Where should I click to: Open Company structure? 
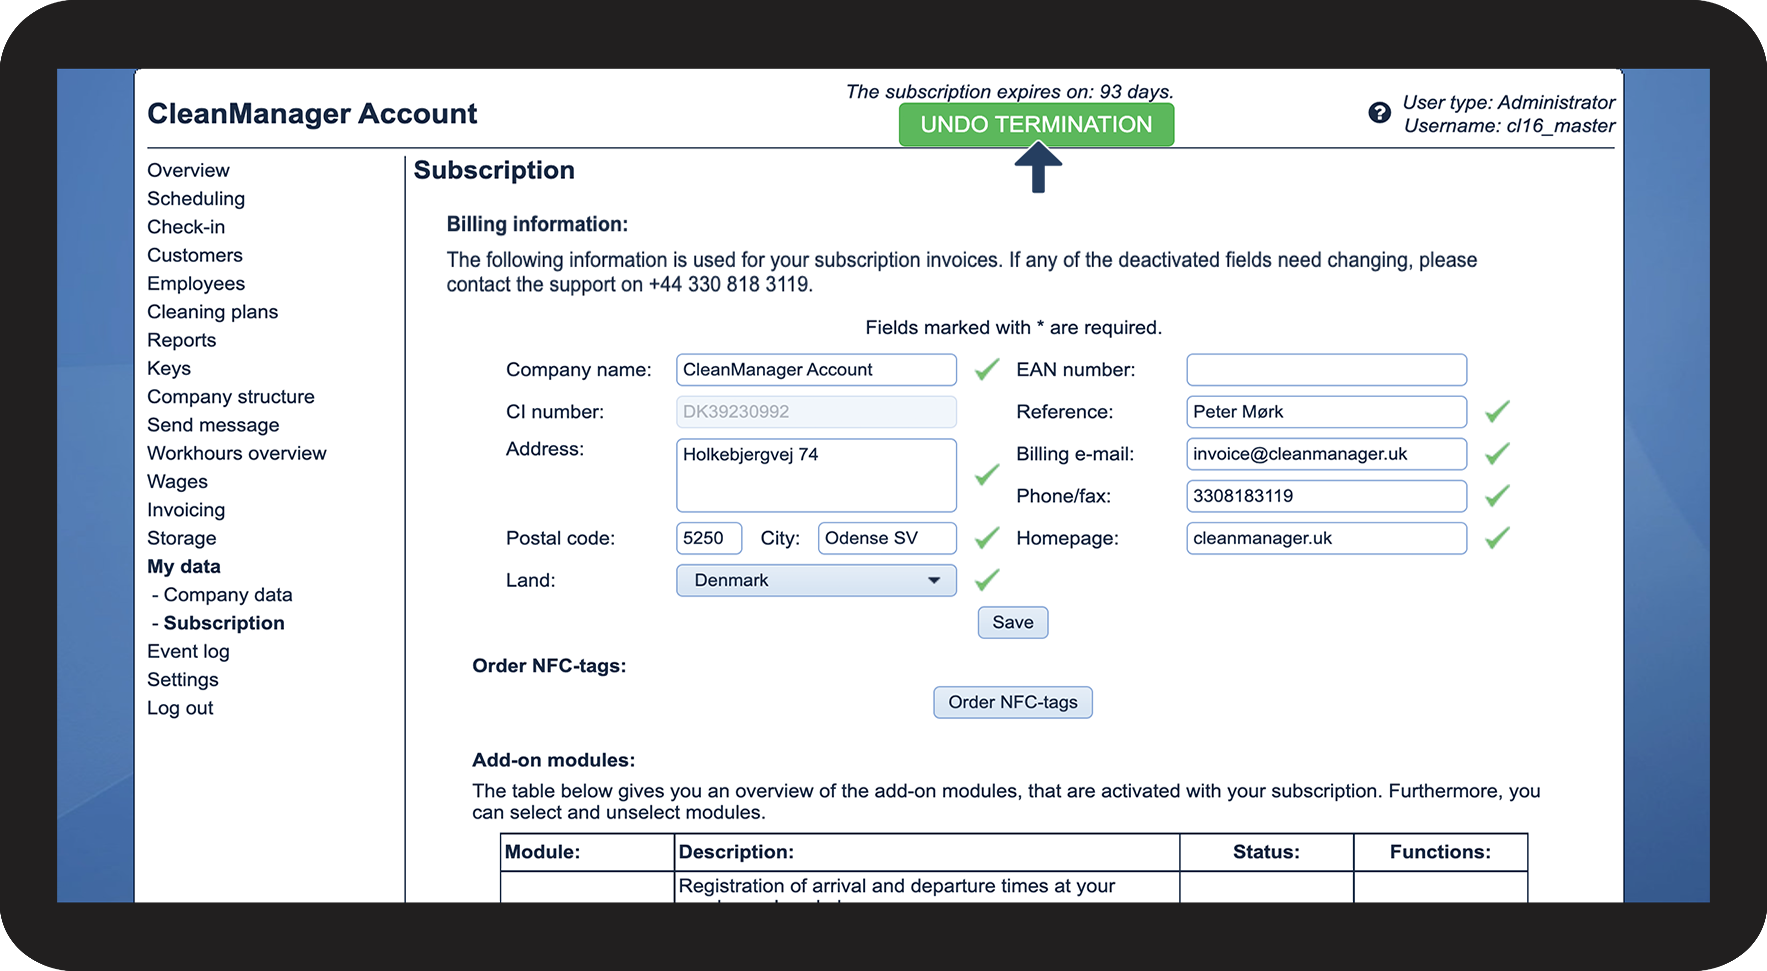[x=231, y=397]
